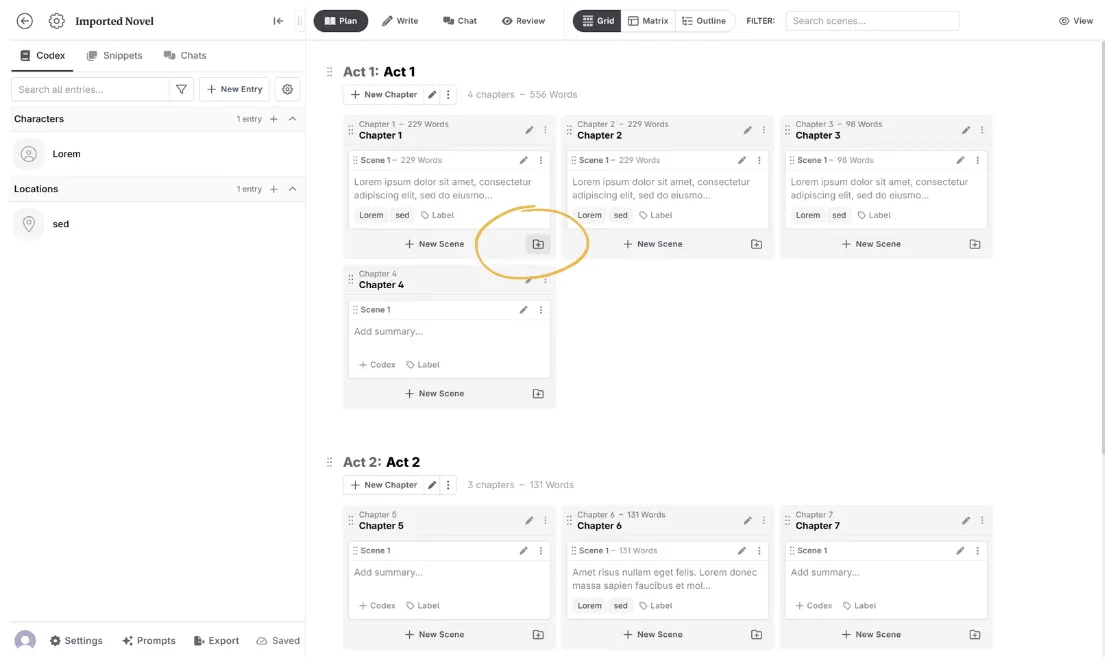Toggle the View eye control top right
1105x669 pixels.
1075,20
